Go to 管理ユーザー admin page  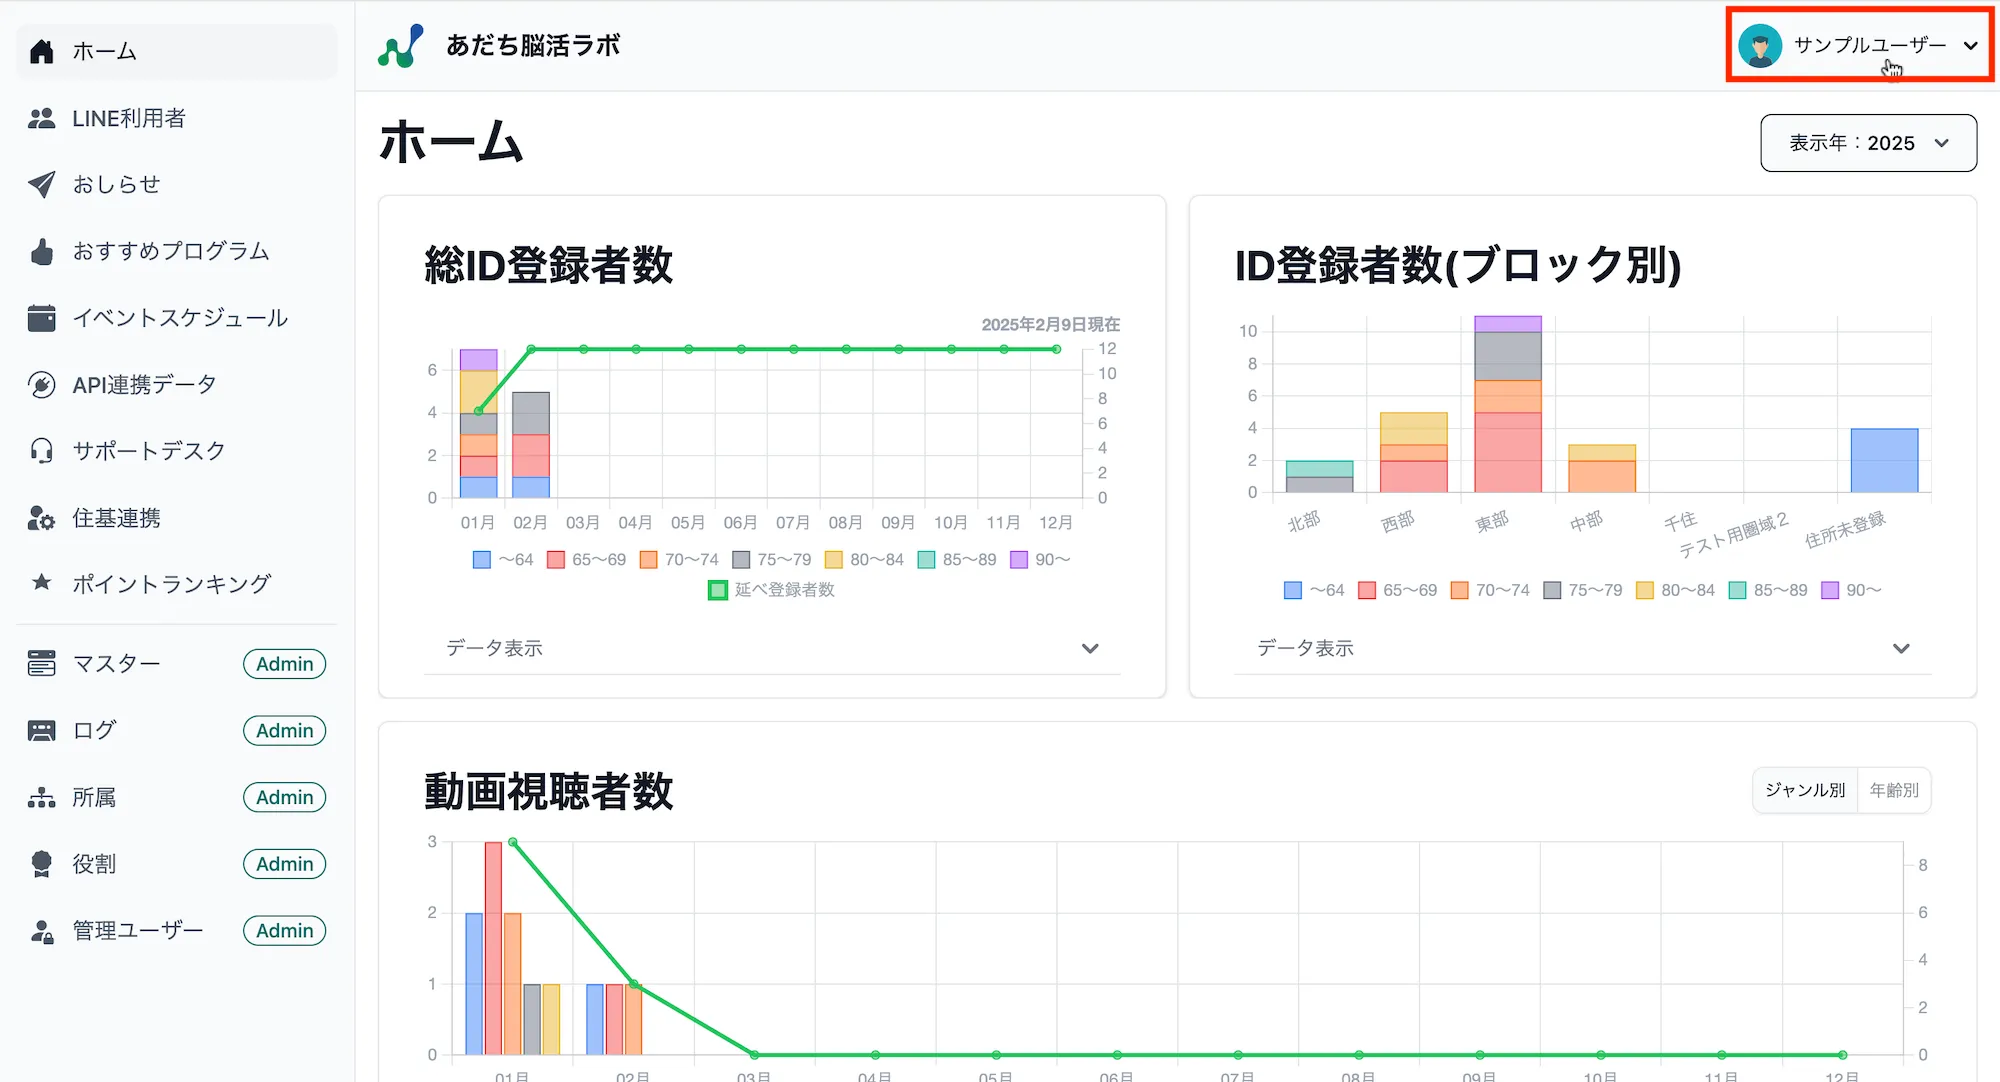pos(138,931)
